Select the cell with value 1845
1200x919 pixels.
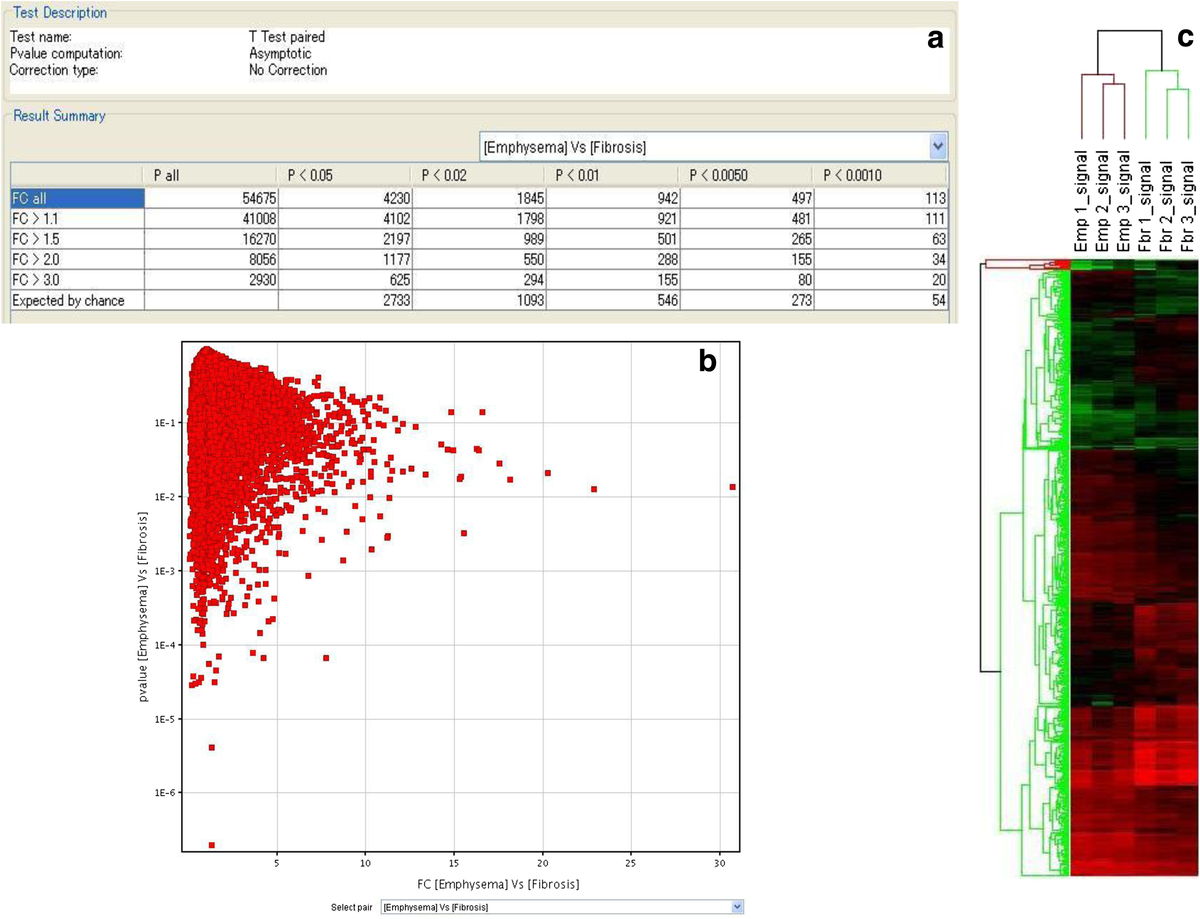479,197
